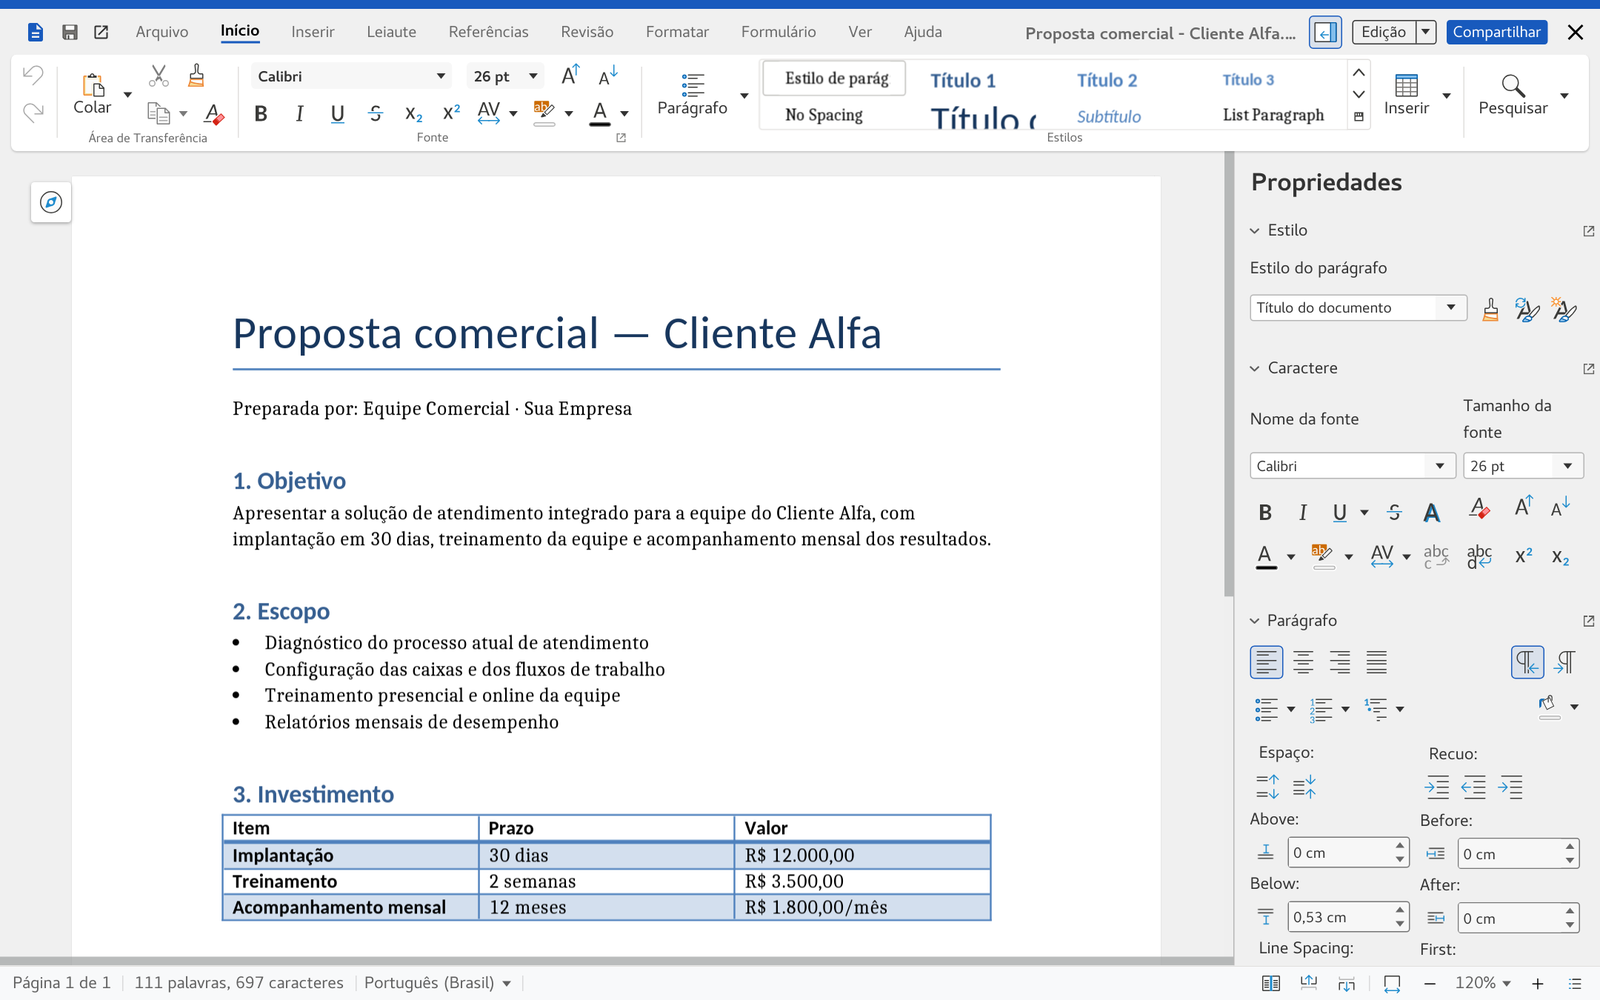Collapse the Caractere section
The image size is (1600, 1000).
(x=1254, y=368)
